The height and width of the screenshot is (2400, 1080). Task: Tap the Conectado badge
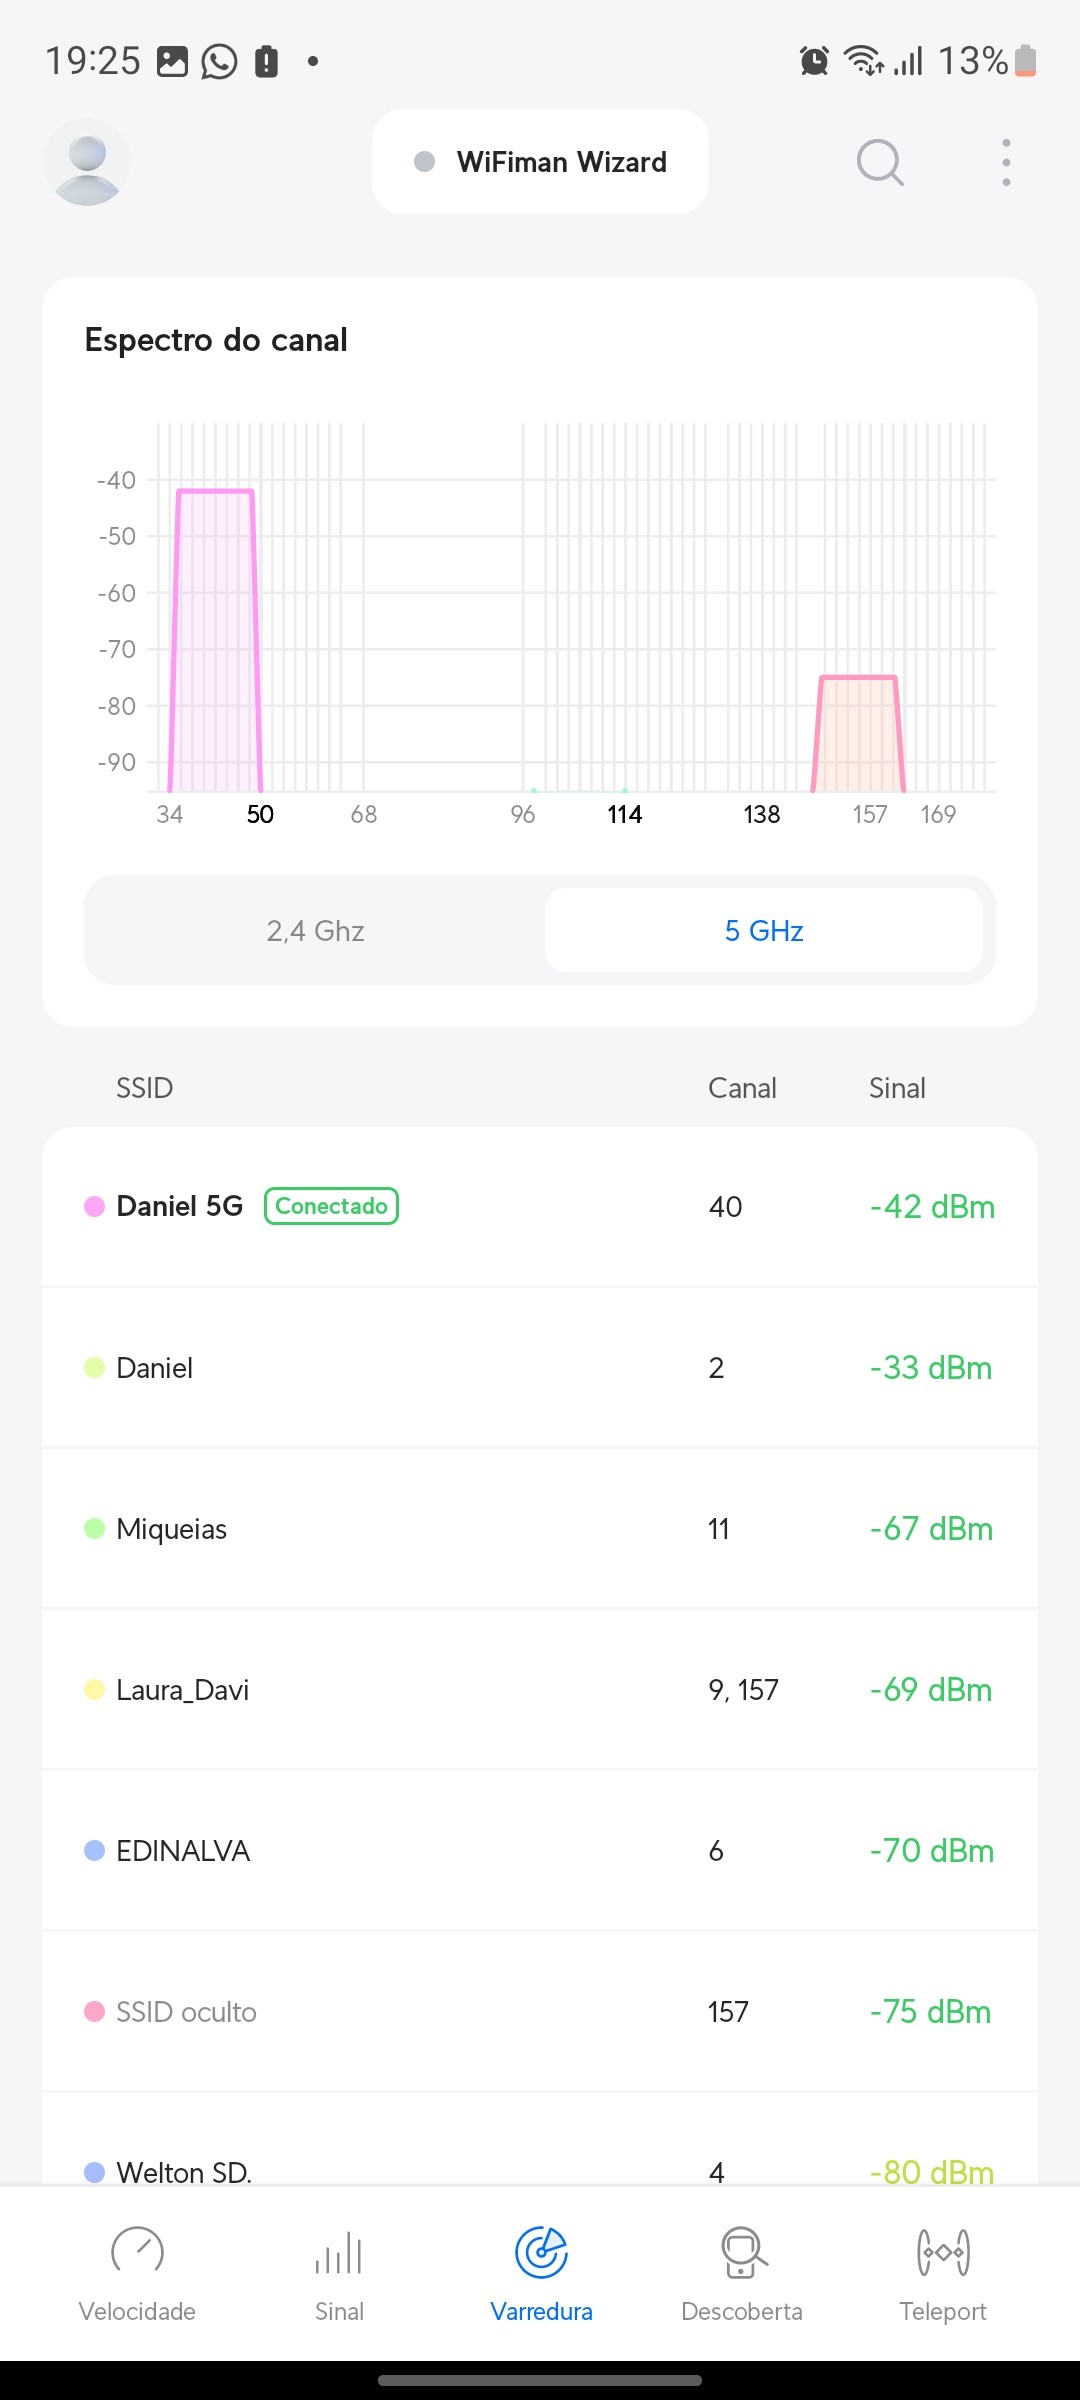pos(331,1206)
